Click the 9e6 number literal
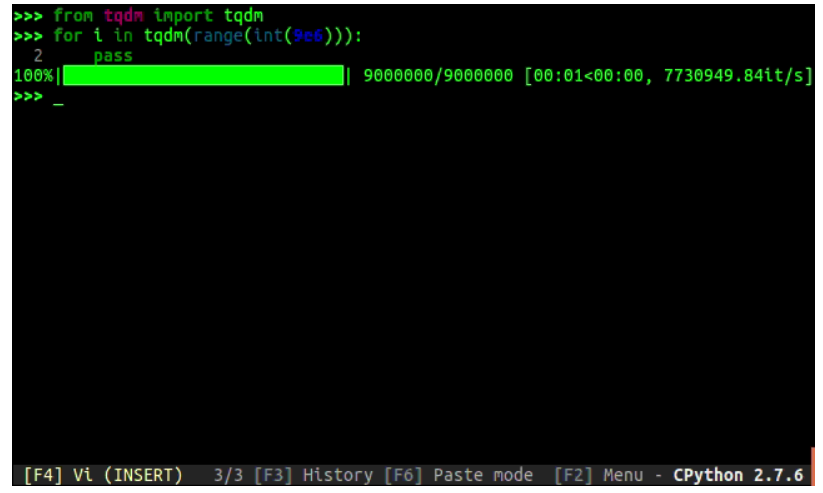Viewport: 823px width, 493px height. point(308,36)
